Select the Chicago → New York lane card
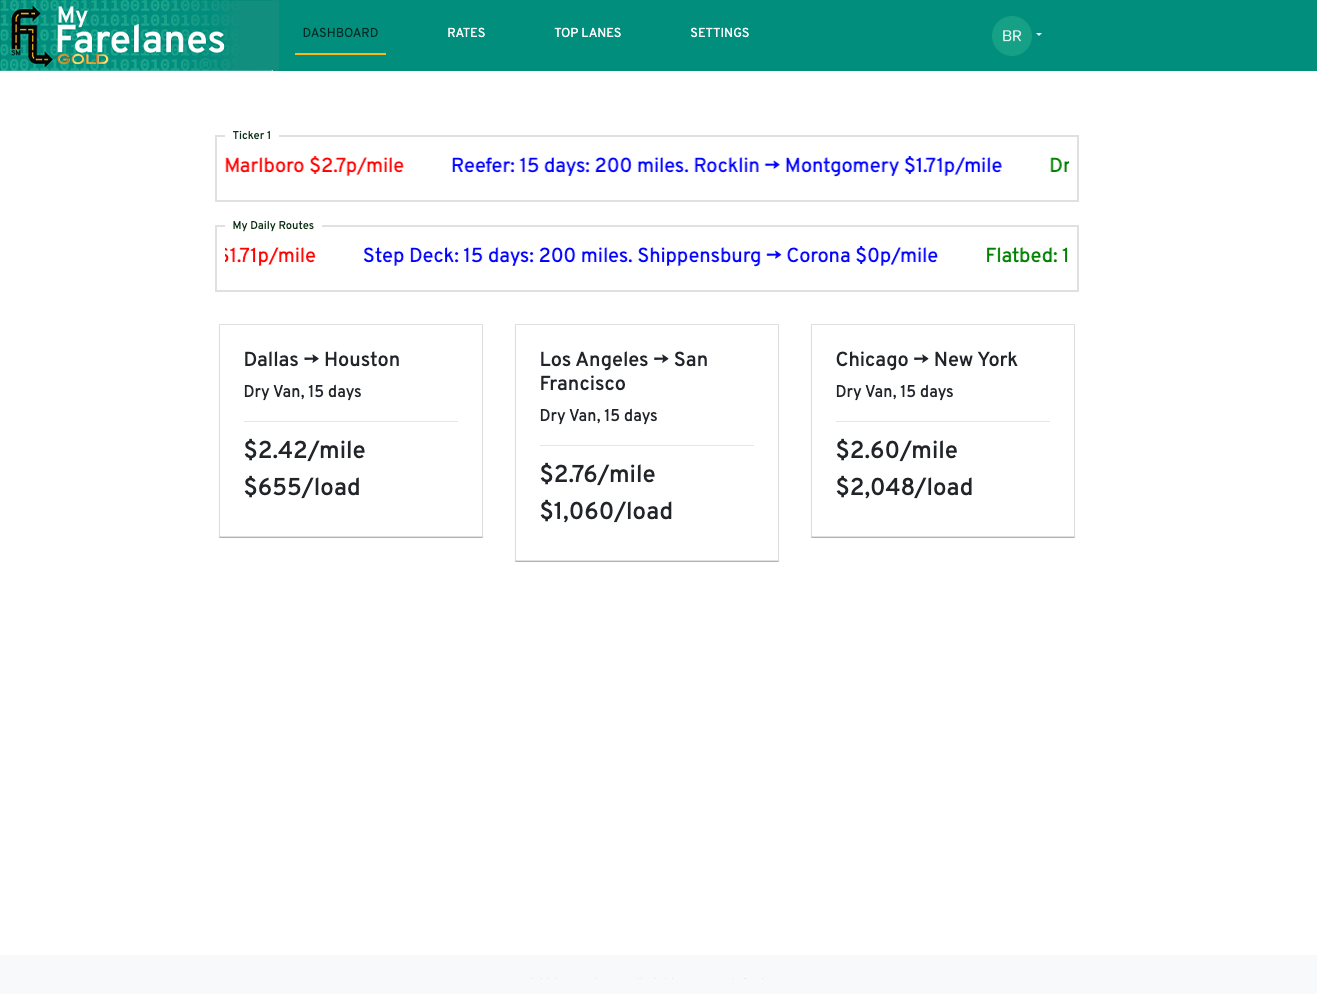This screenshot has width=1317, height=994. point(943,431)
